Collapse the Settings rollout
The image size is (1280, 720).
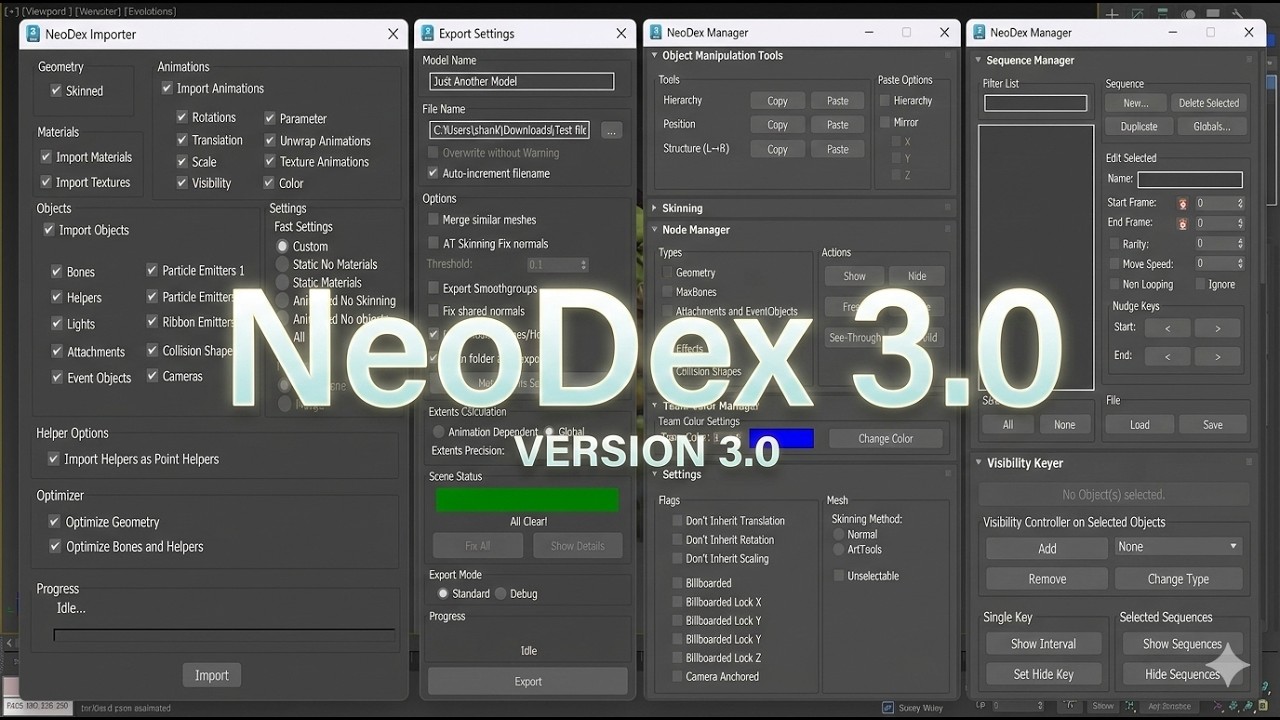(654, 475)
